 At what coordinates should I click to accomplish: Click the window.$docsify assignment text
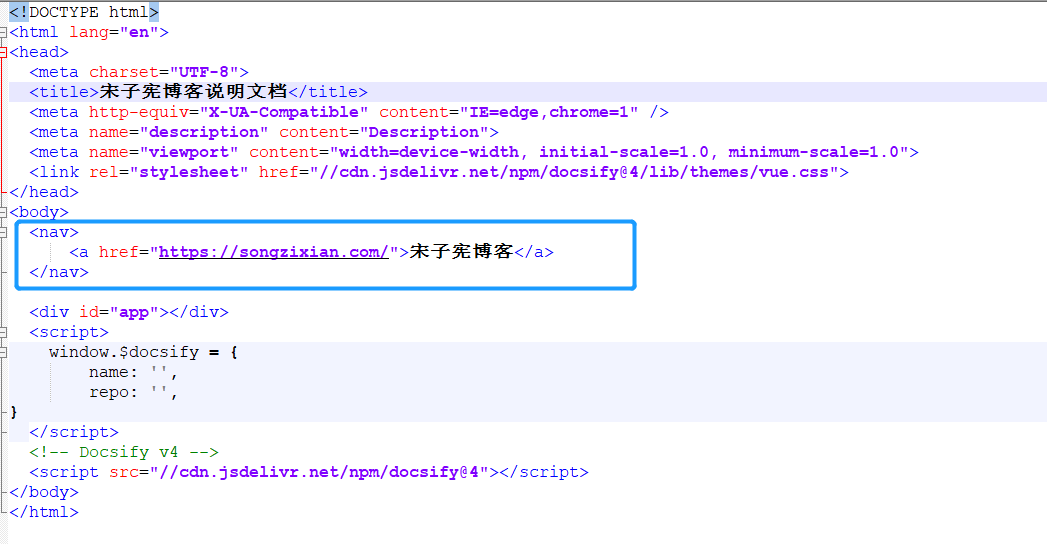click(x=144, y=352)
